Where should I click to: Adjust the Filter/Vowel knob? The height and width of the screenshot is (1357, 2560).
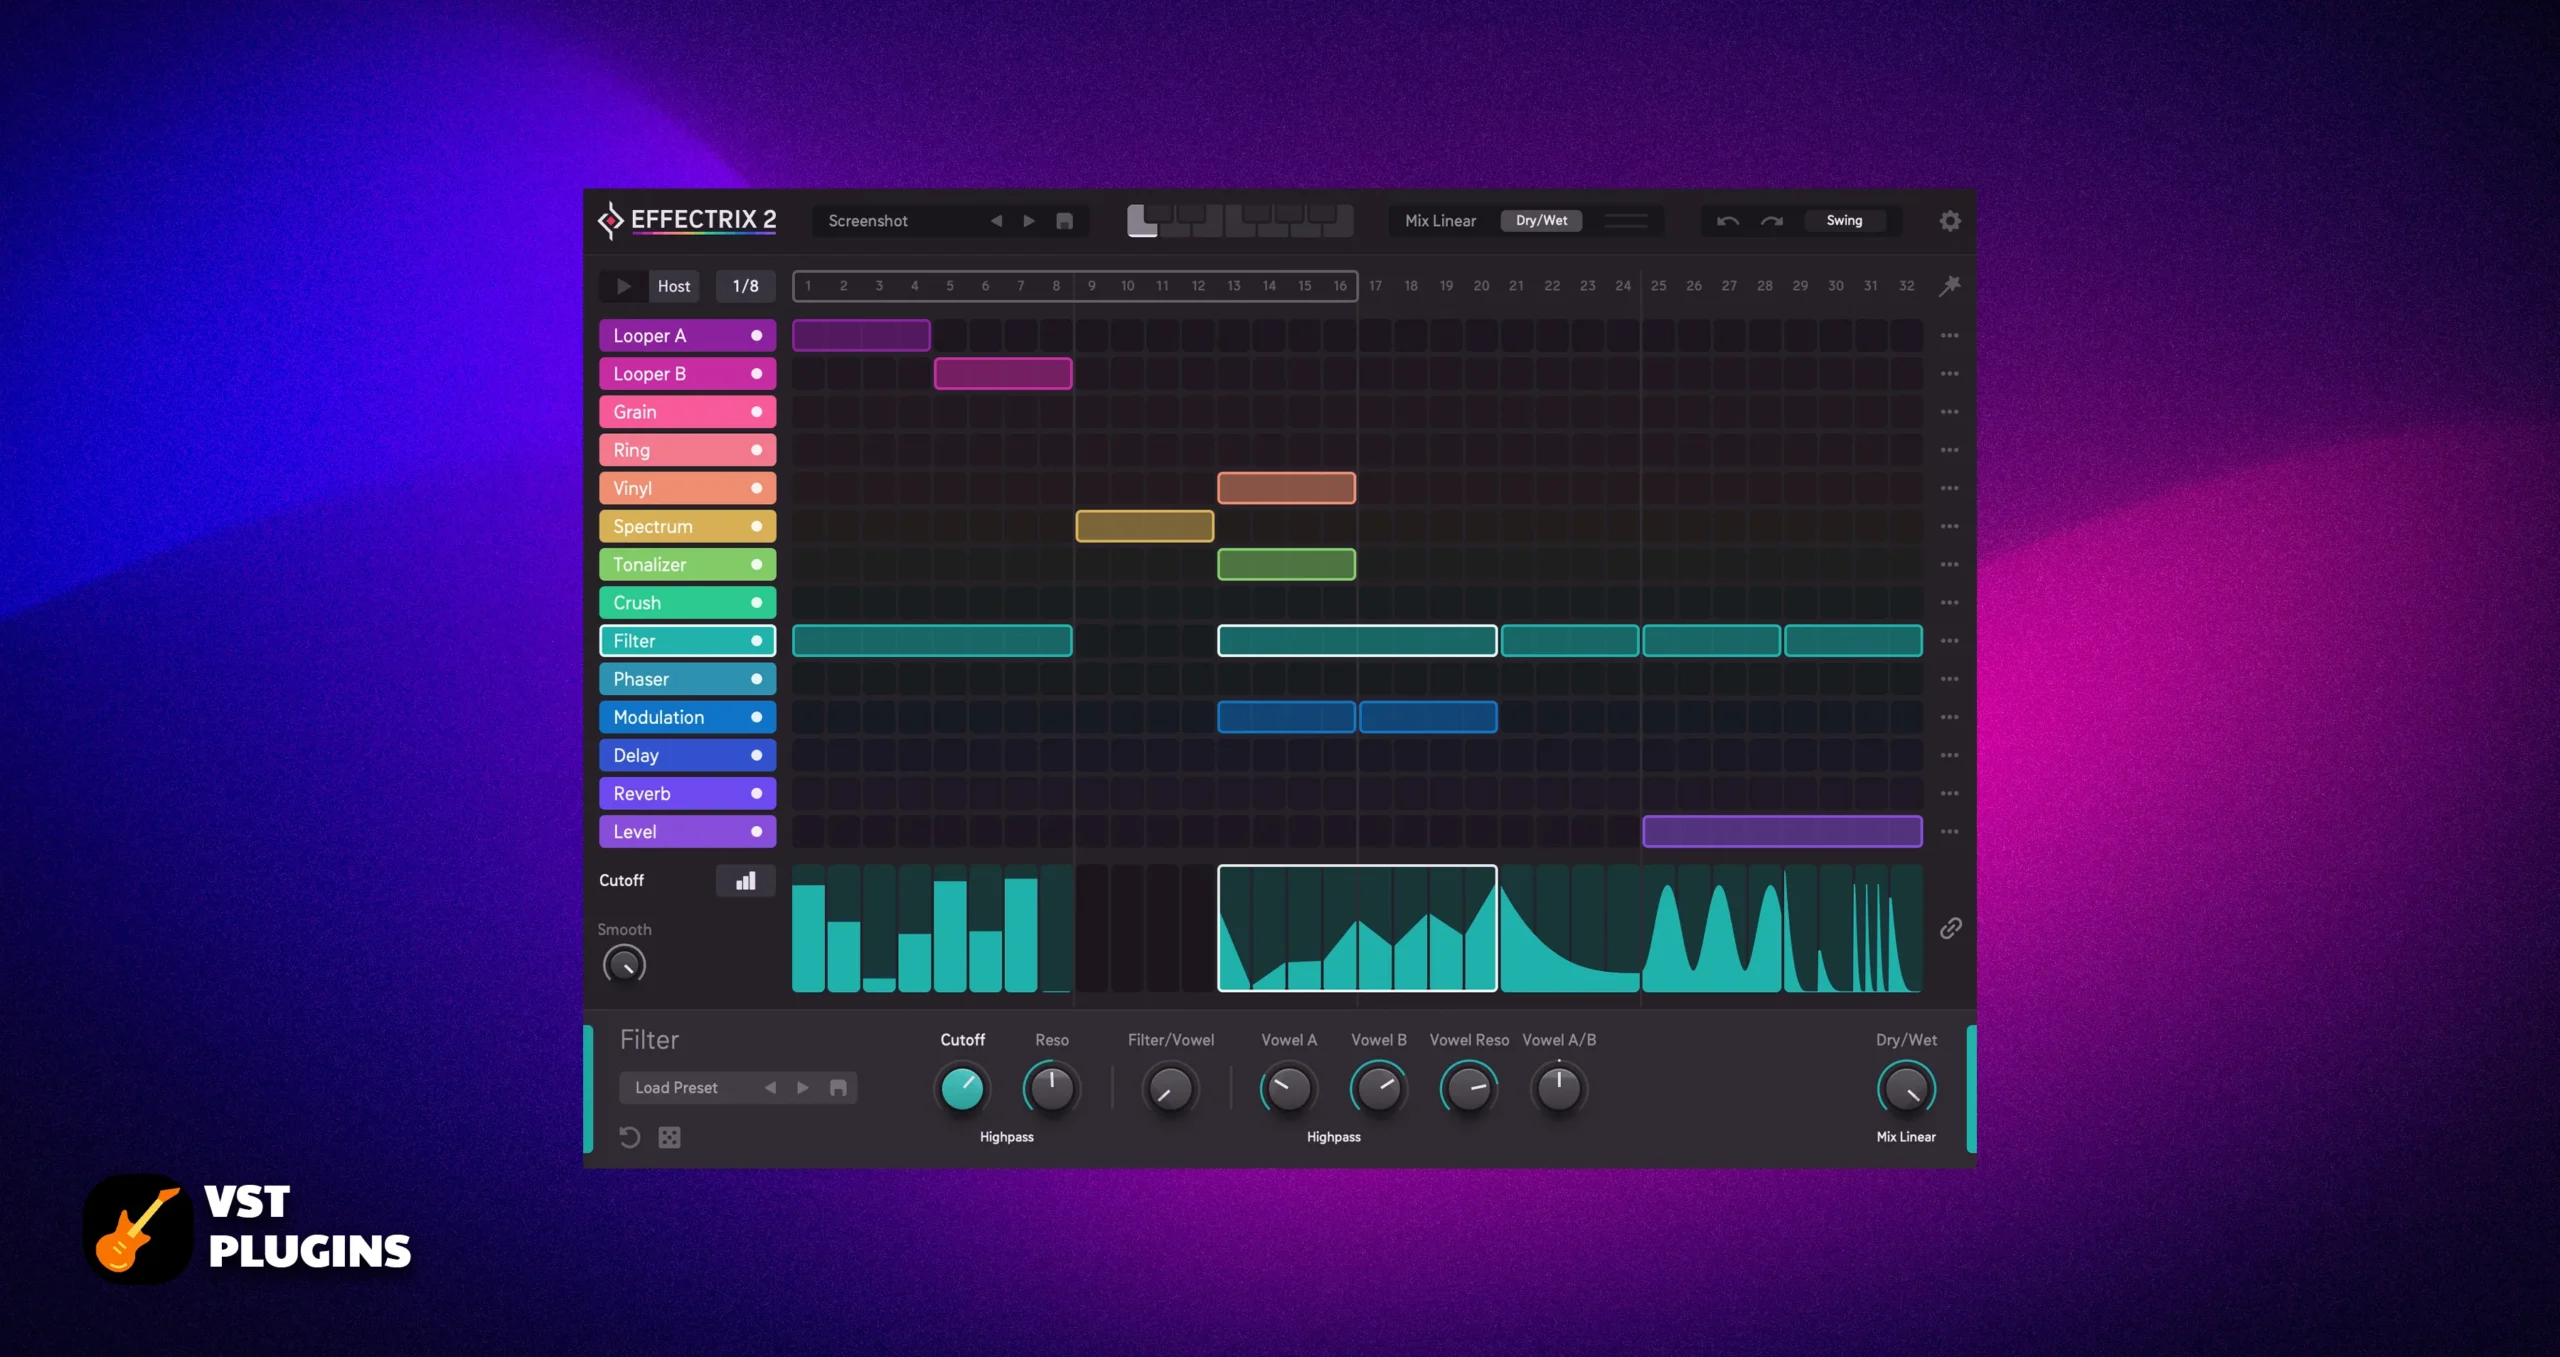click(1169, 1089)
